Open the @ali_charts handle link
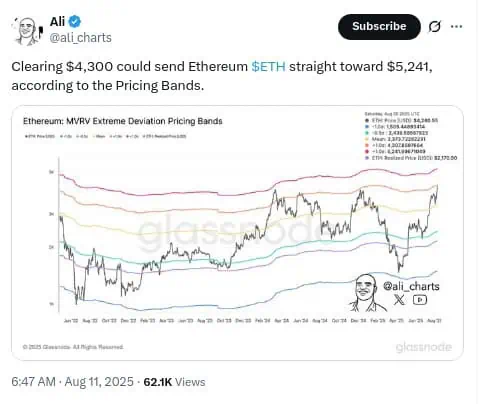Screen dimensions: 479x404 [81, 38]
